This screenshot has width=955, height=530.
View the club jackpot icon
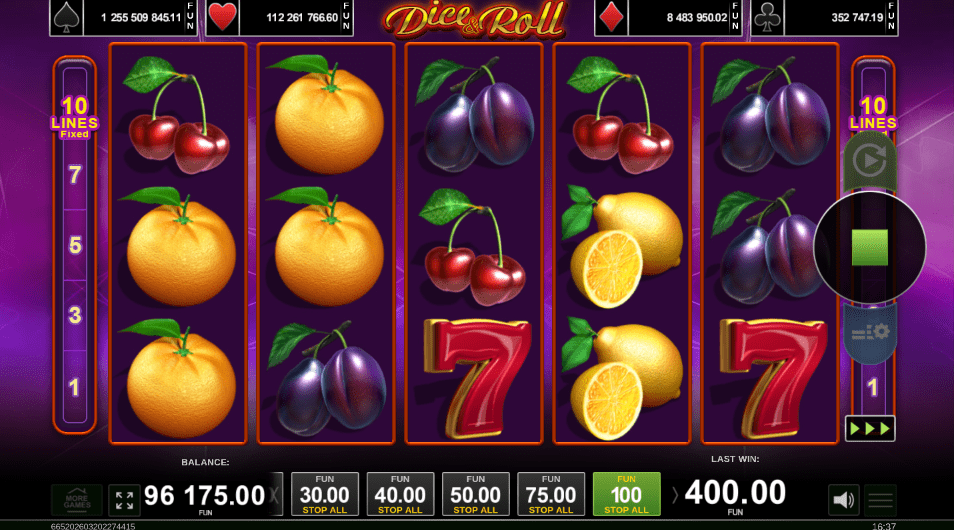click(x=767, y=18)
